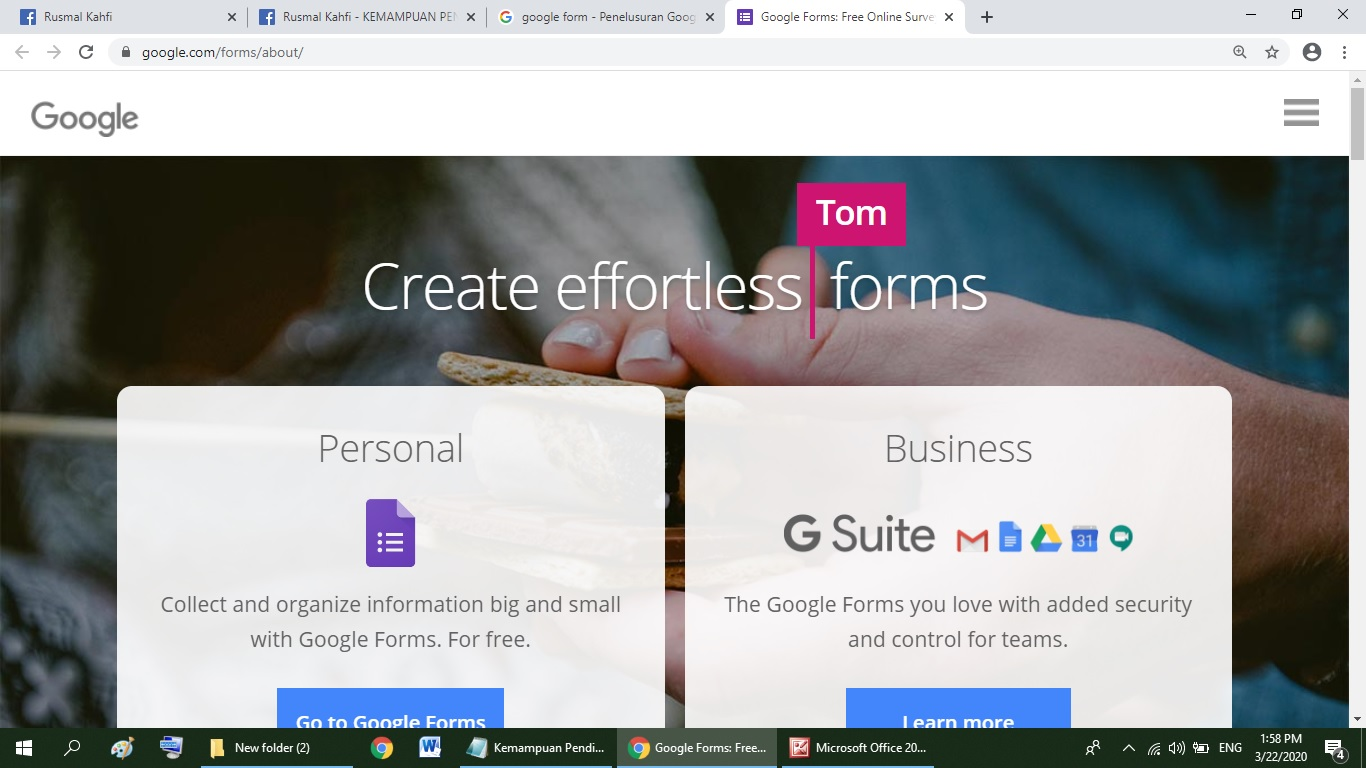
Task: Click the address bar URL field
Action: [670, 52]
